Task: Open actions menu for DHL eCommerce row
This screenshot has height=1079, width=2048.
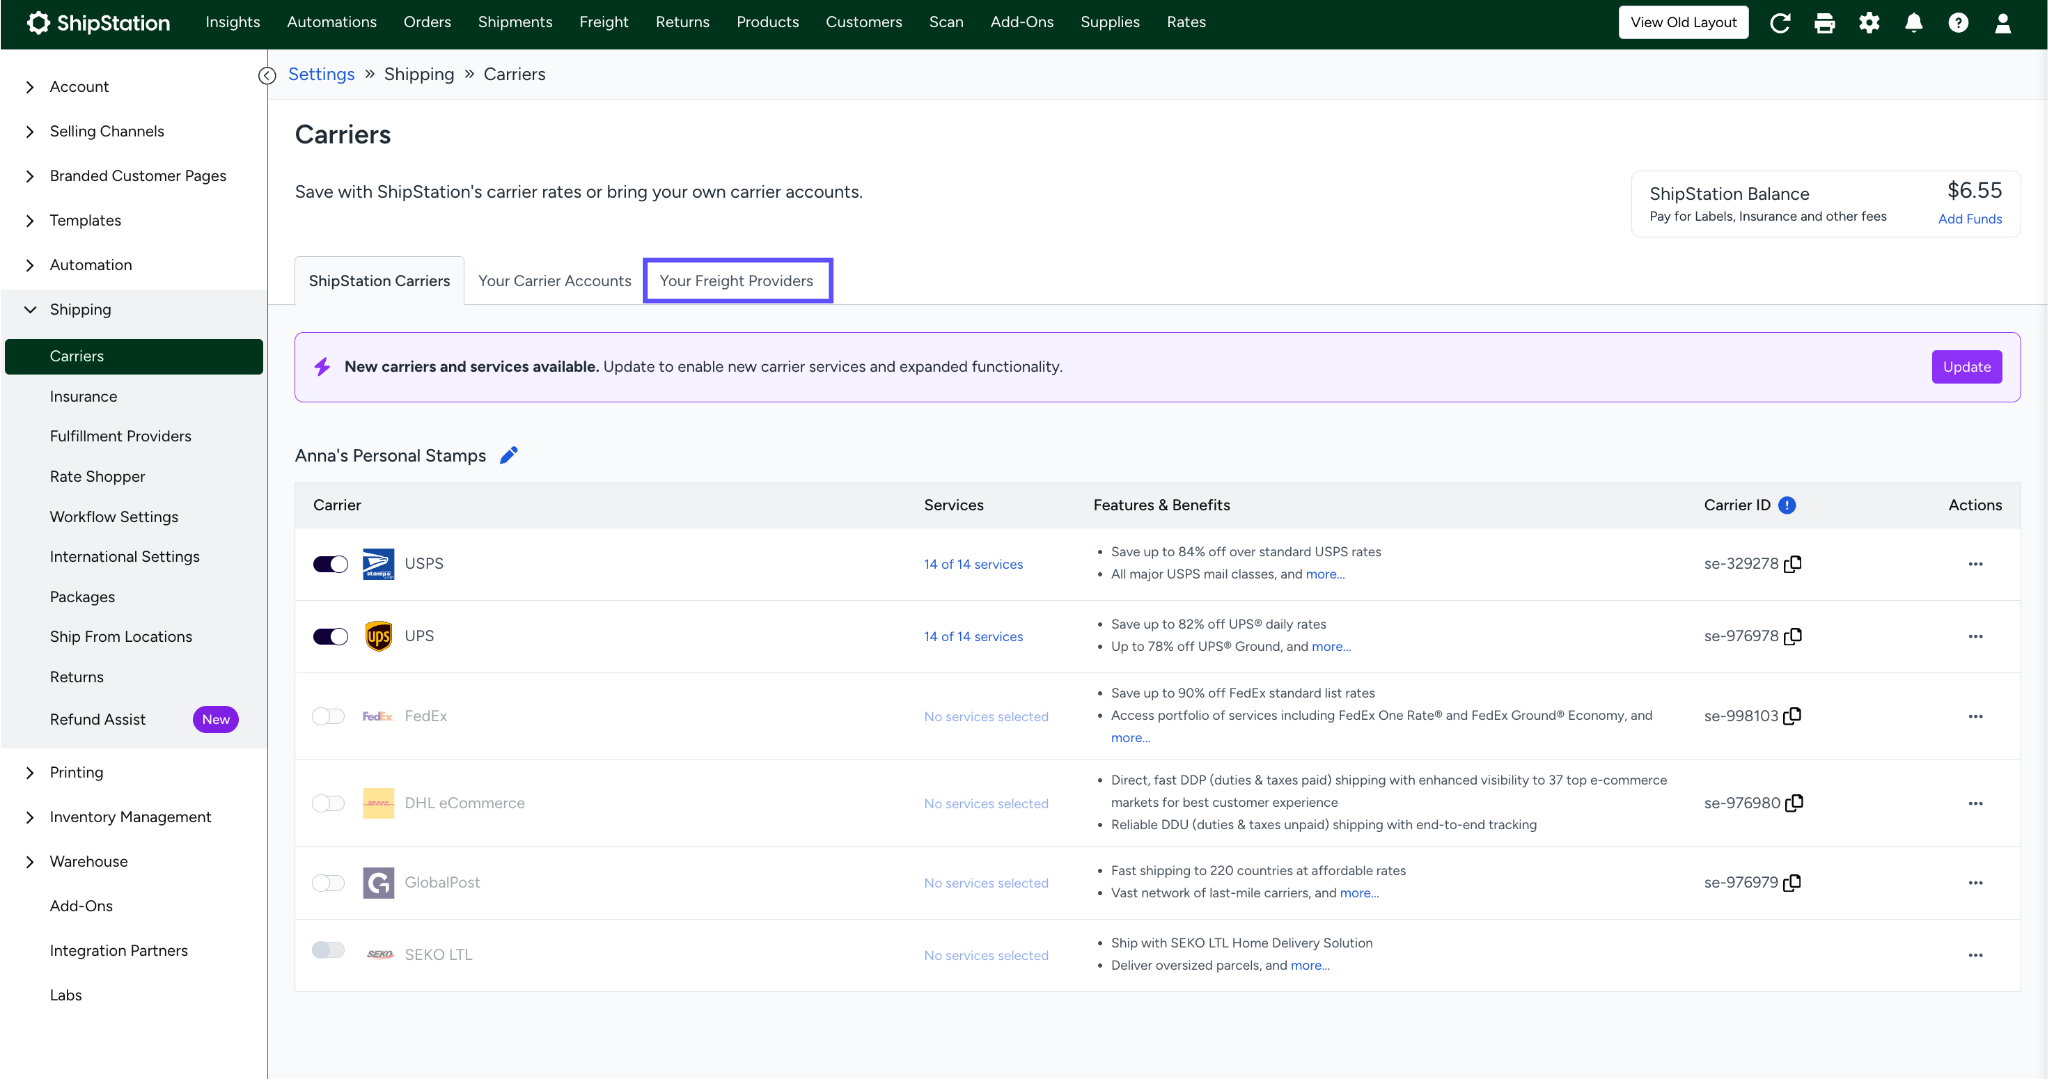Action: [1975, 803]
